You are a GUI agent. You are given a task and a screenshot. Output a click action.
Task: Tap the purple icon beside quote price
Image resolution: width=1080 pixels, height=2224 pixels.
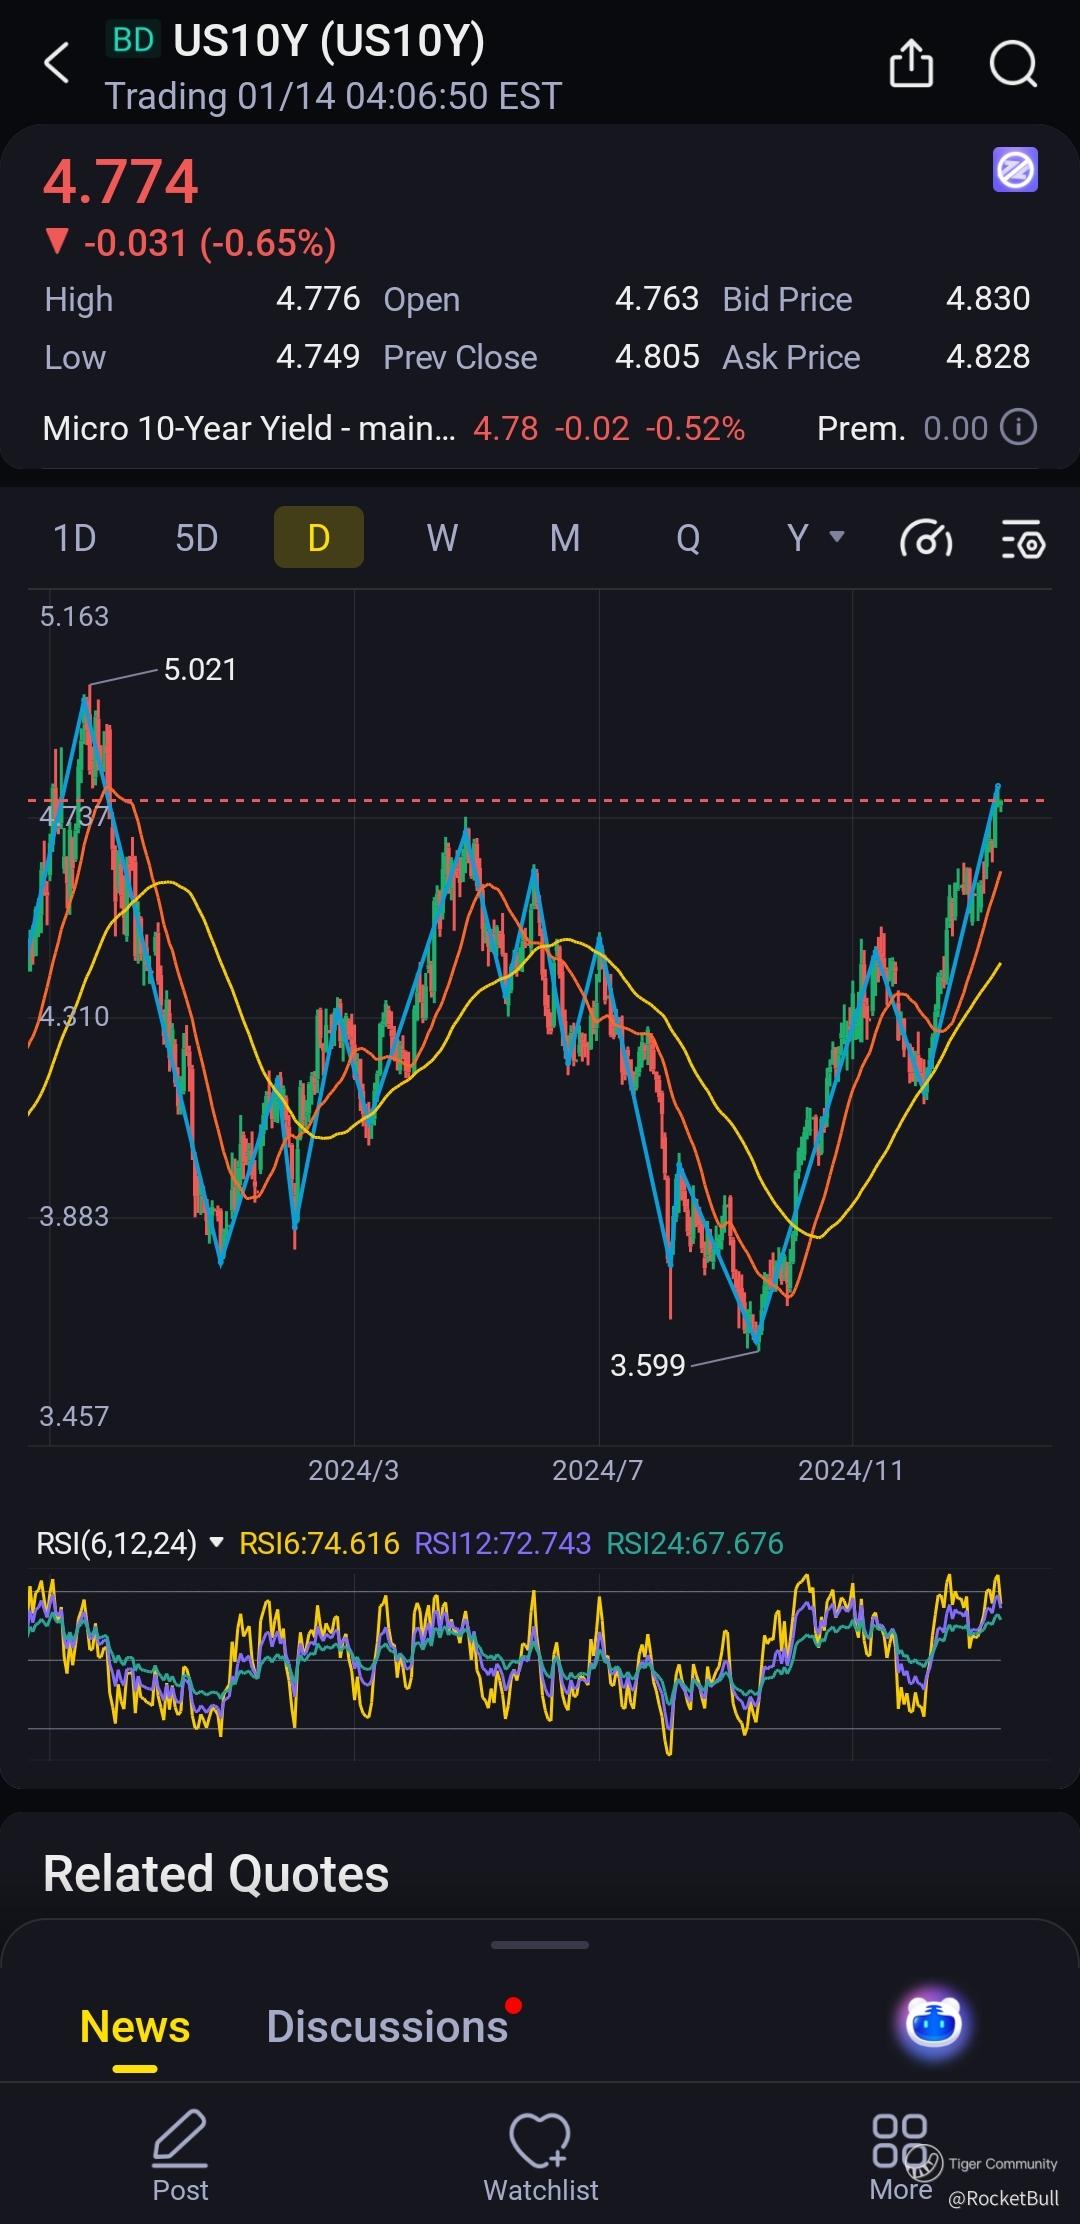tap(1015, 169)
